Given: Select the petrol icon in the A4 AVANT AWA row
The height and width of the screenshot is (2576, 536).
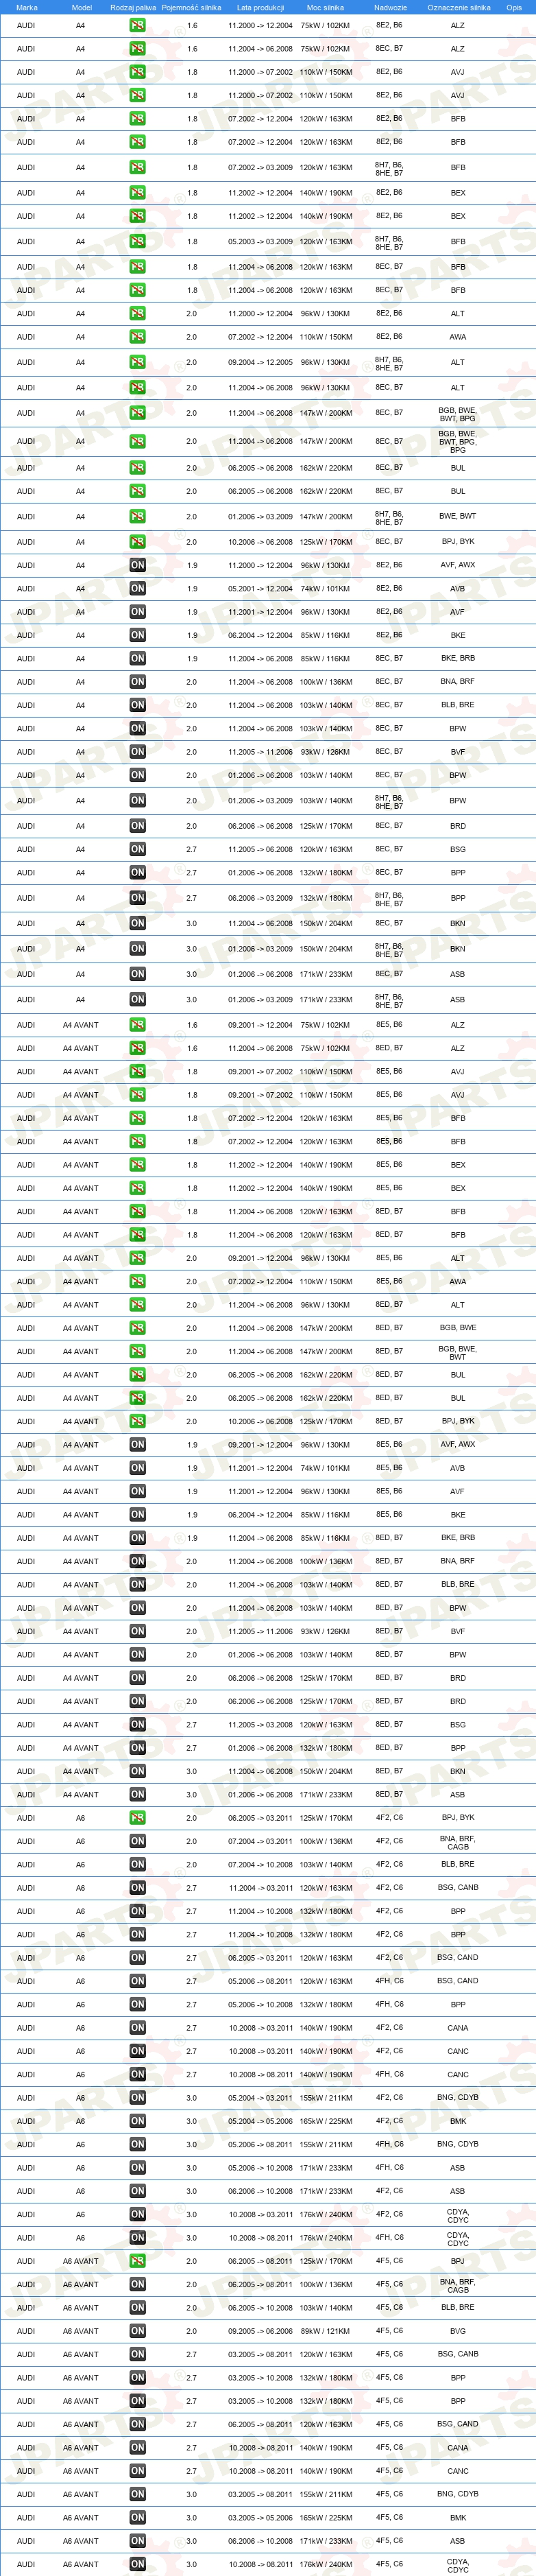Looking at the screenshot, I should [137, 1281].
